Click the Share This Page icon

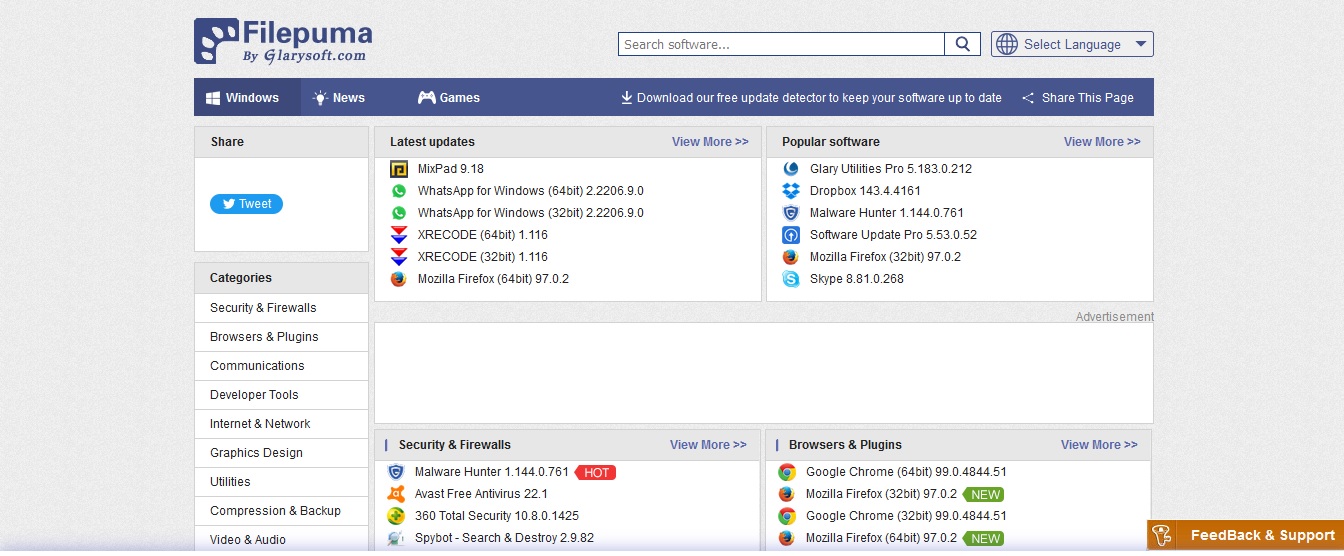pyautogui.click(x=1028, y=98)
